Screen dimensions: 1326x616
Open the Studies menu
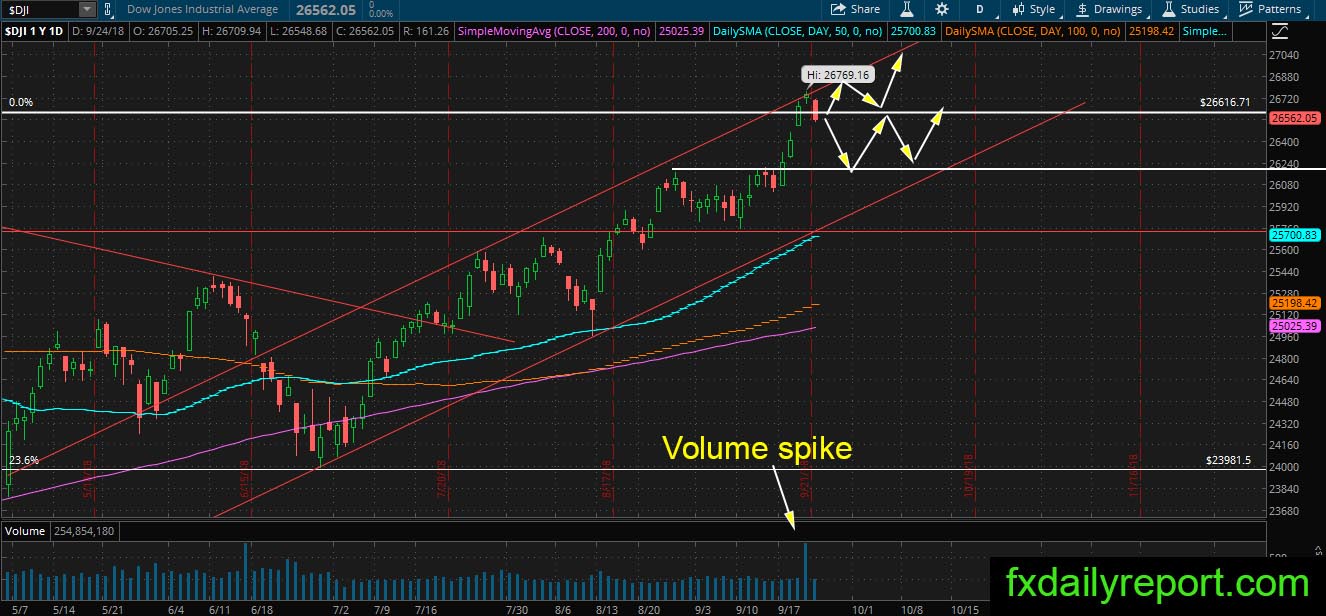[1191, 9]
